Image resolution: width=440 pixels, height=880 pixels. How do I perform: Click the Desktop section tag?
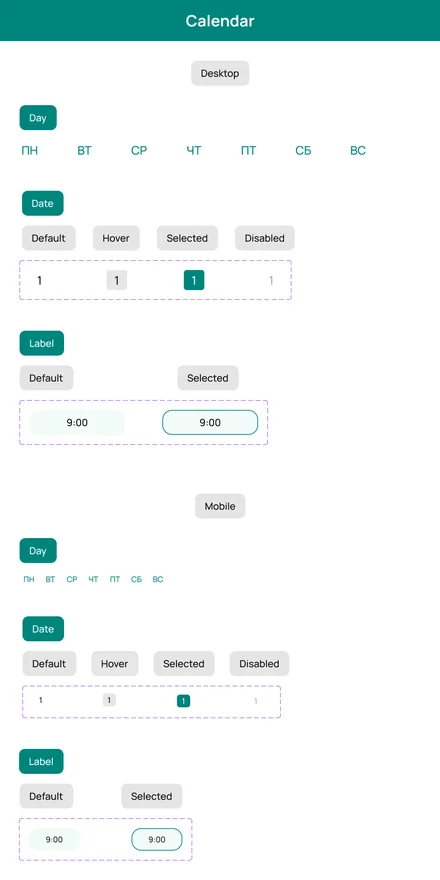[x=220, y=74]
